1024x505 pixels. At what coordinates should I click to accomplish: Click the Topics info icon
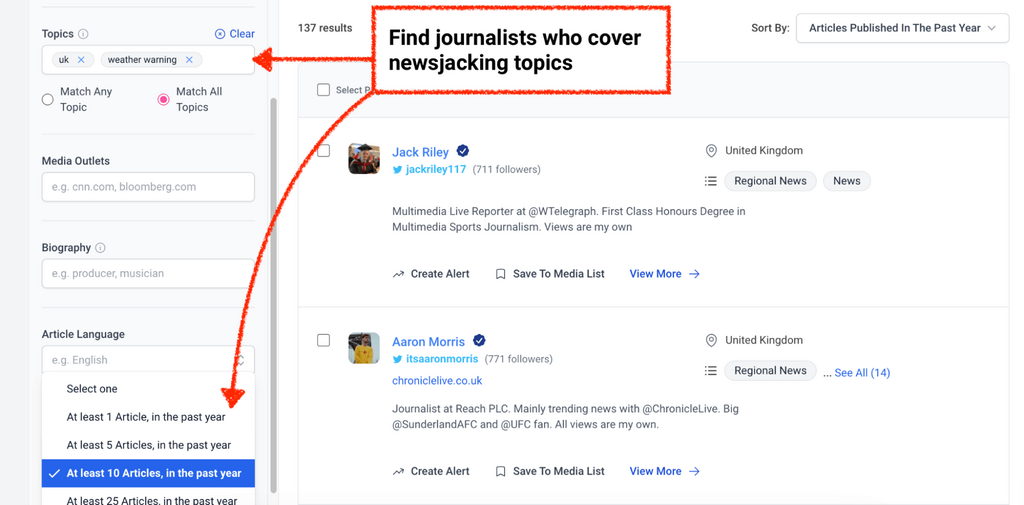tap(83, 34)
